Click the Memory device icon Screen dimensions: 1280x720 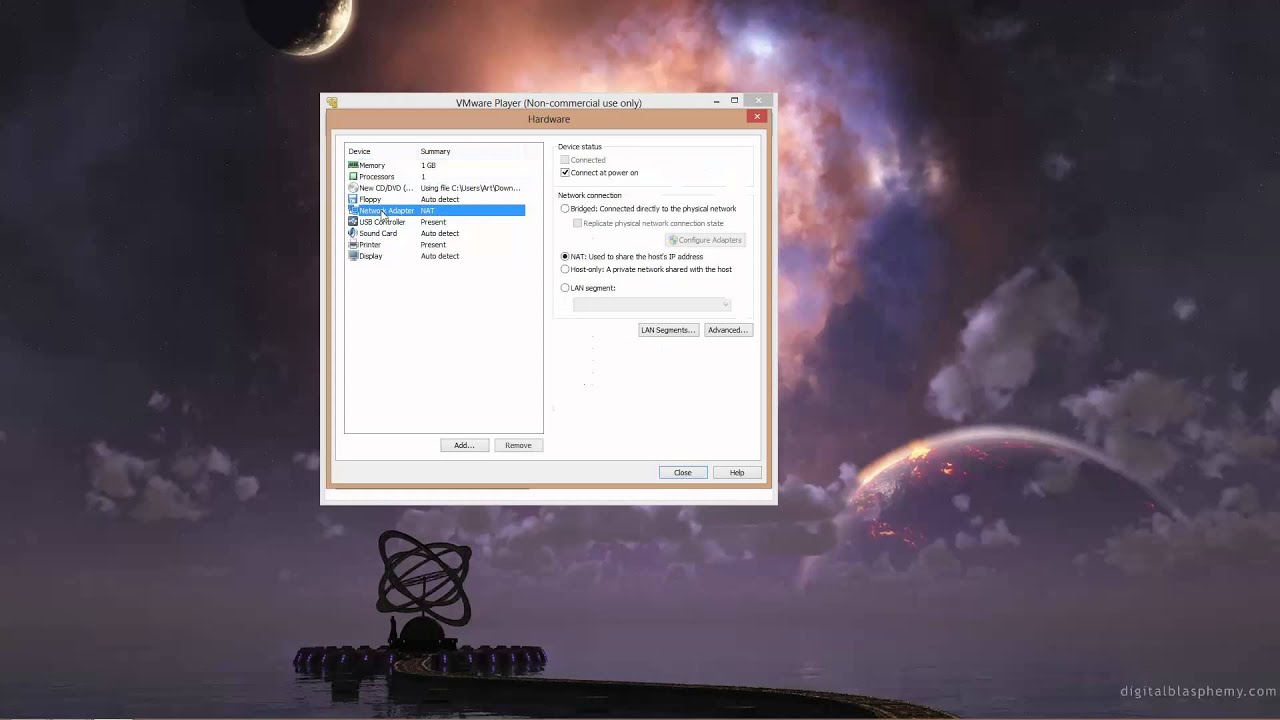click(x=353, y=165)
